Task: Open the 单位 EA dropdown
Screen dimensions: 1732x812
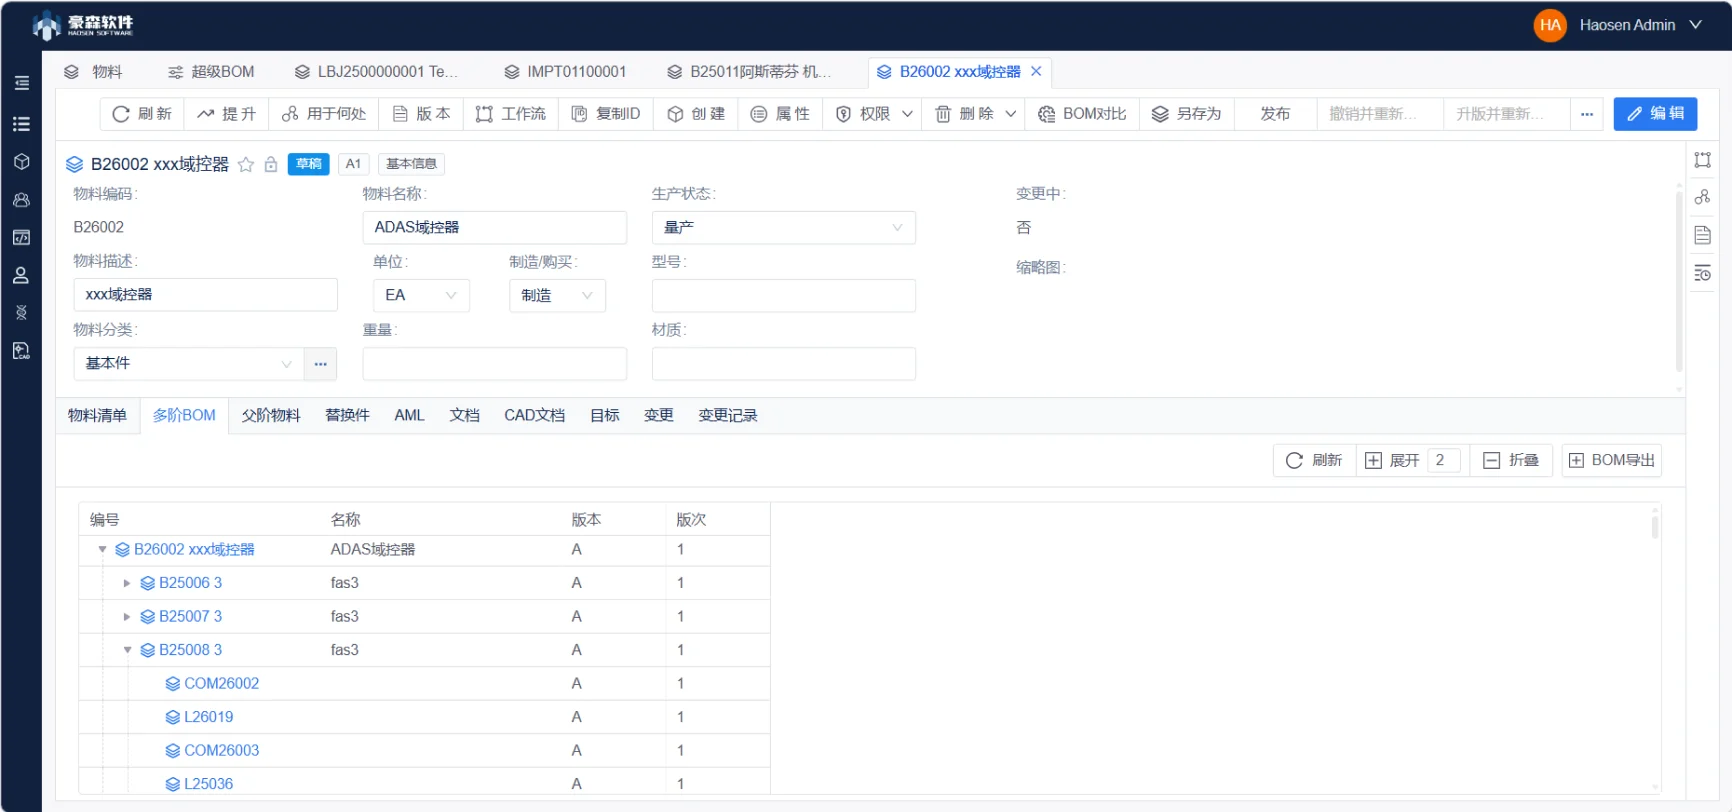Action: (x=421, y=295)
